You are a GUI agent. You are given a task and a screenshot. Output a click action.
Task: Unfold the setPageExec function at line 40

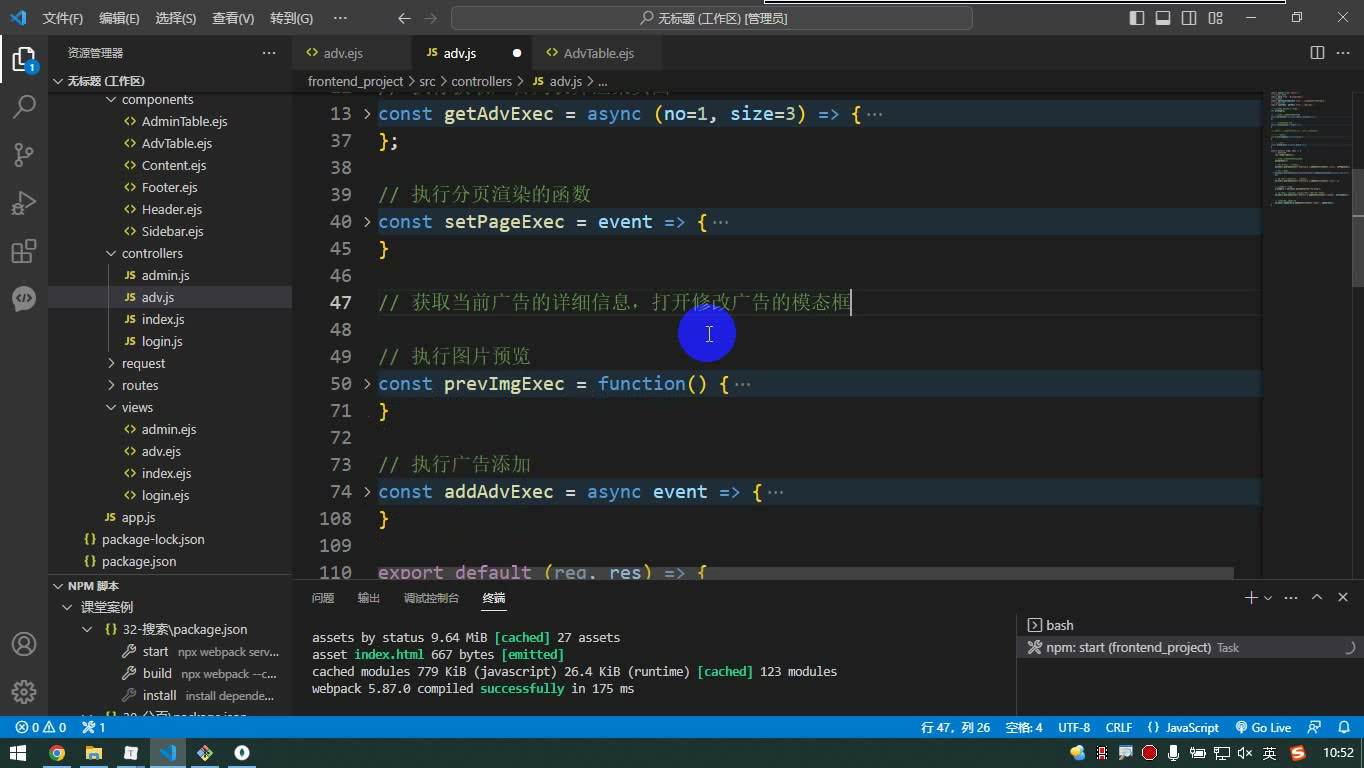pos(367,222)
